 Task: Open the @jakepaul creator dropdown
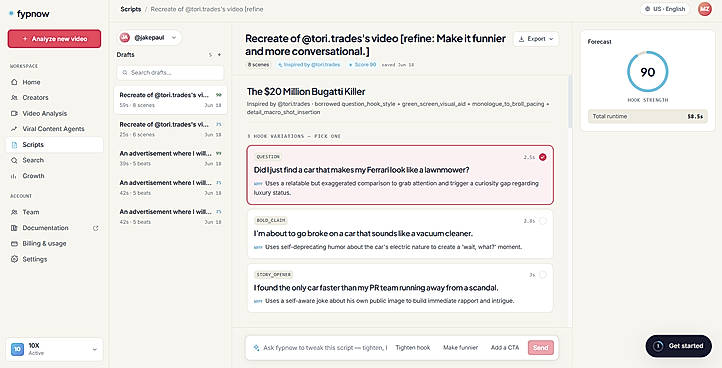[x=149, y=38]
